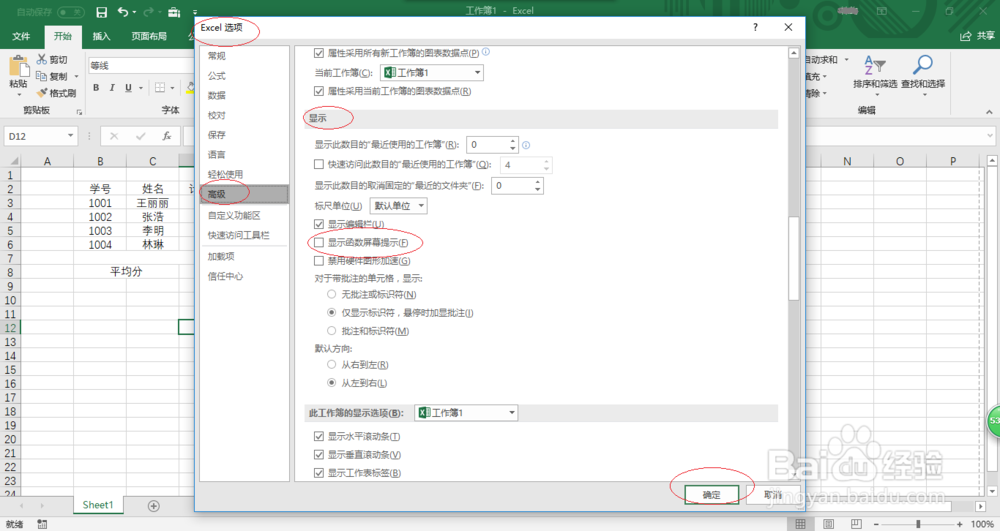Screen dimensions: 1000x531
Task: Uncheck 显示工作表标签 checkbox
Action: coord(319,473)
